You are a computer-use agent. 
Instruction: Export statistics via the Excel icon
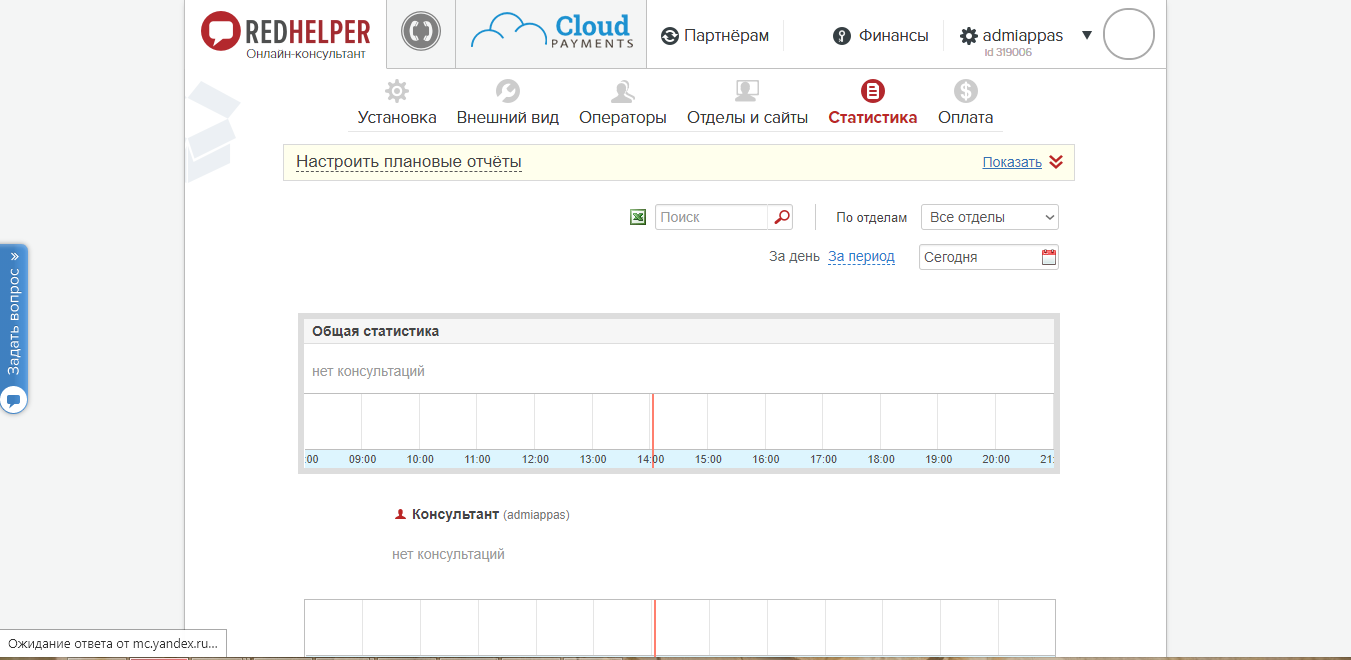tap(638, 216)
